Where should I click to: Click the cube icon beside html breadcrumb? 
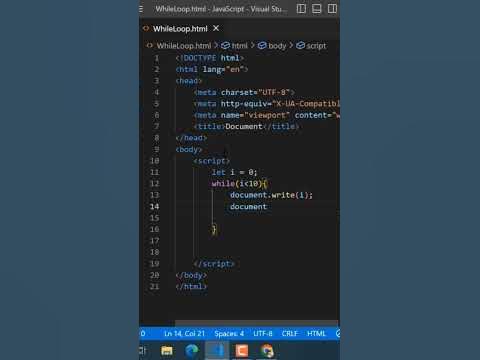(226, 46)
